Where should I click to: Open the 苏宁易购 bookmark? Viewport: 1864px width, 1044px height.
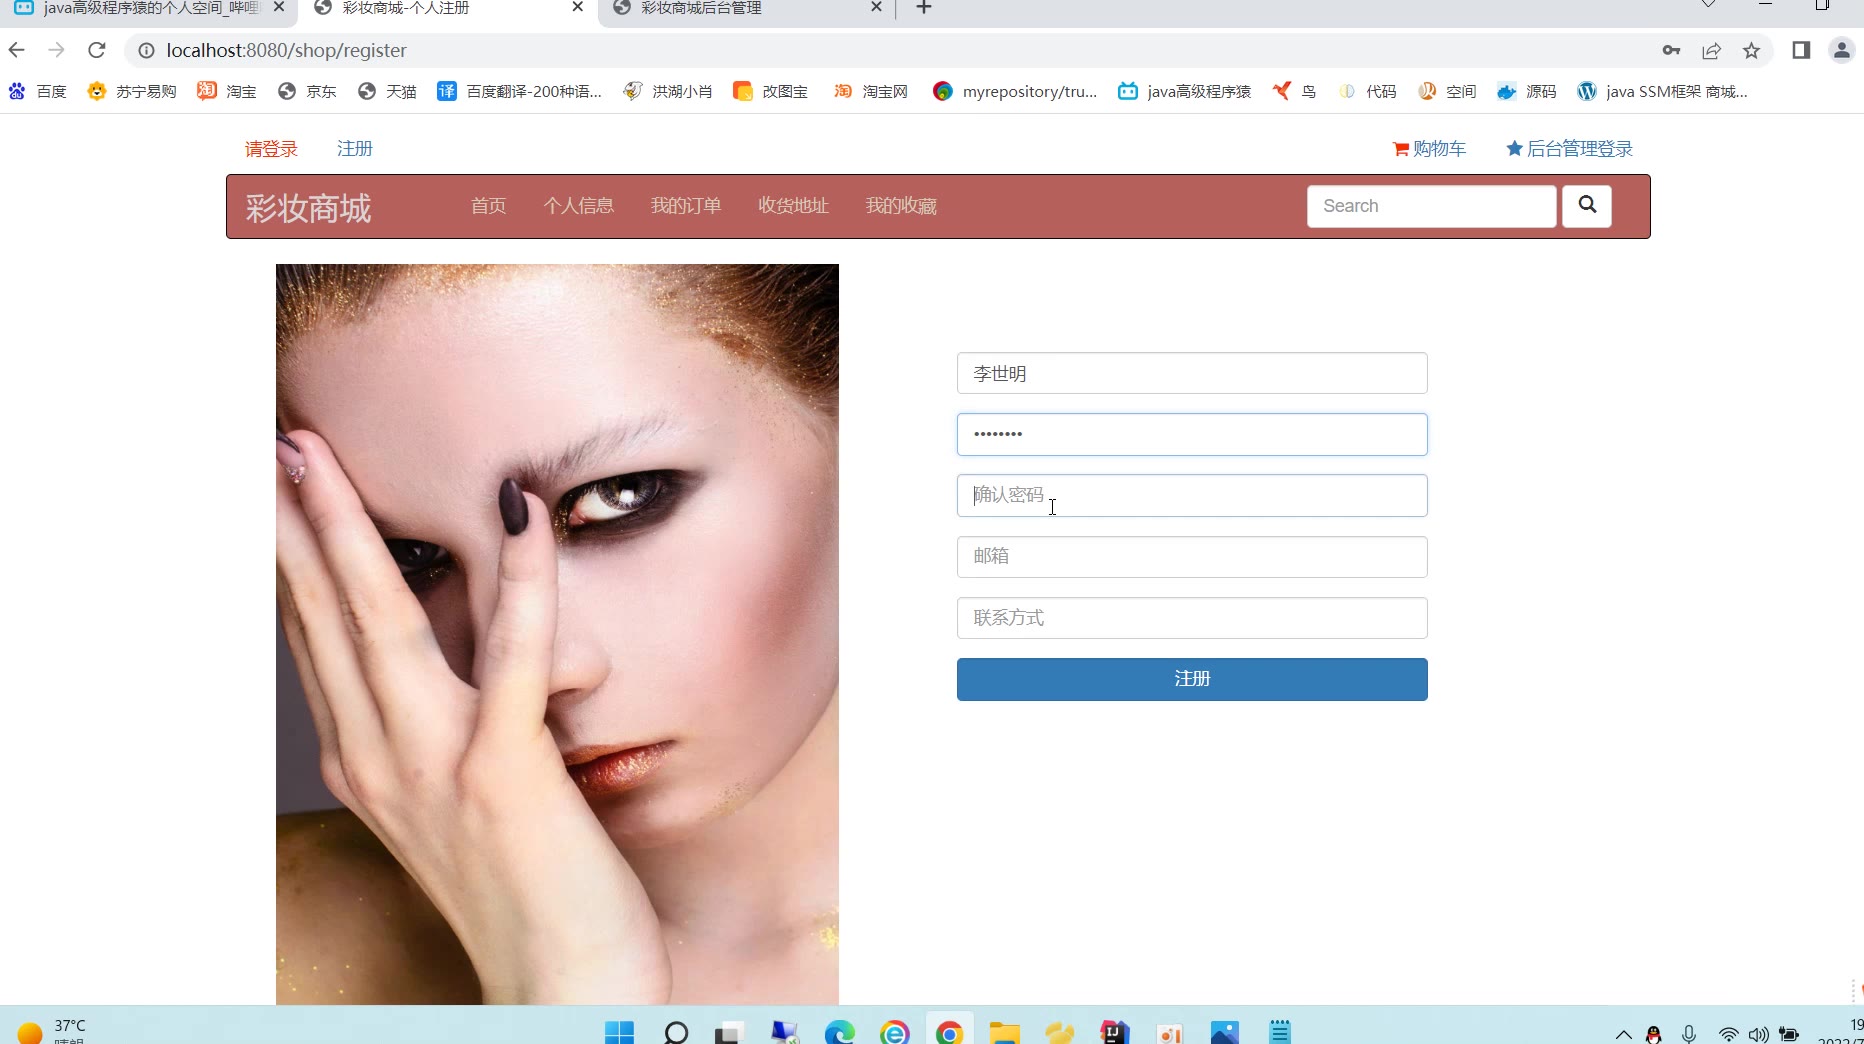132,91
